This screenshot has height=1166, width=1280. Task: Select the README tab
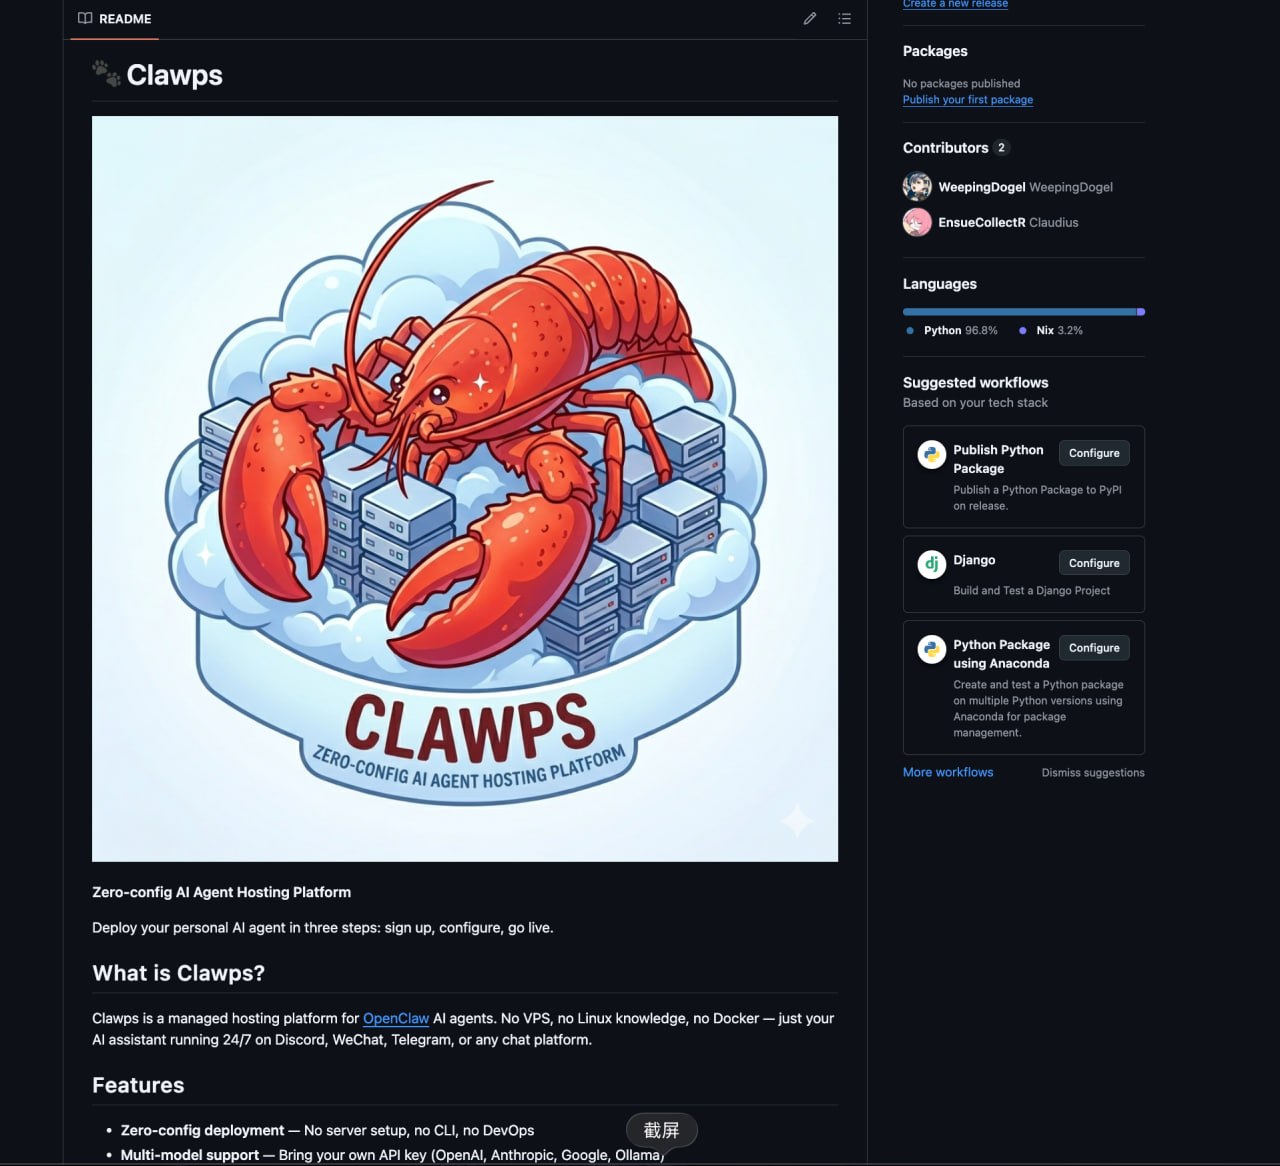click(x=114, y=19)
